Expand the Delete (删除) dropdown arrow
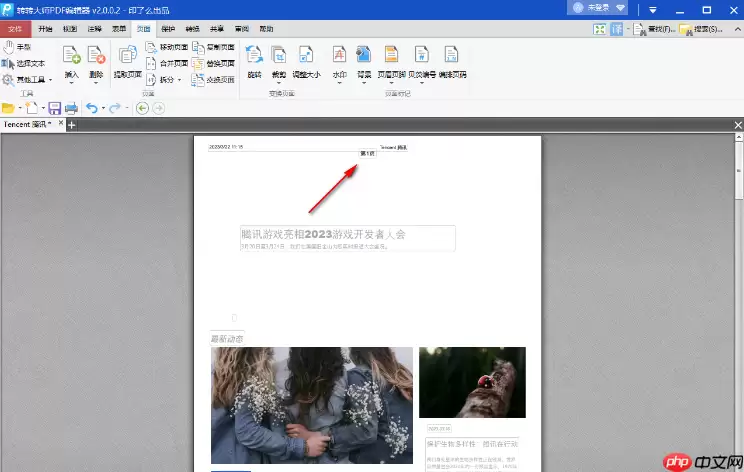Screen dimensions: 744x472 coord(96,83)
